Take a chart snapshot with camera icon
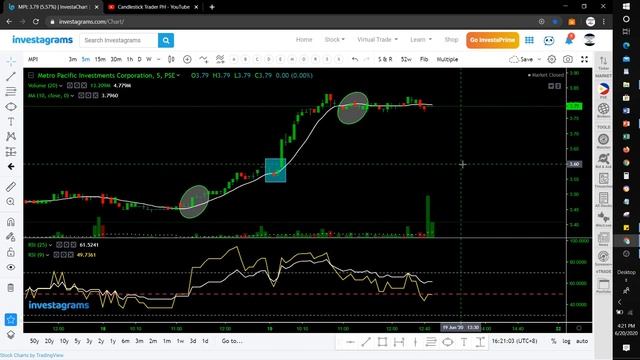The height and width of the screenshot is (360, 640). click(568, 60)
